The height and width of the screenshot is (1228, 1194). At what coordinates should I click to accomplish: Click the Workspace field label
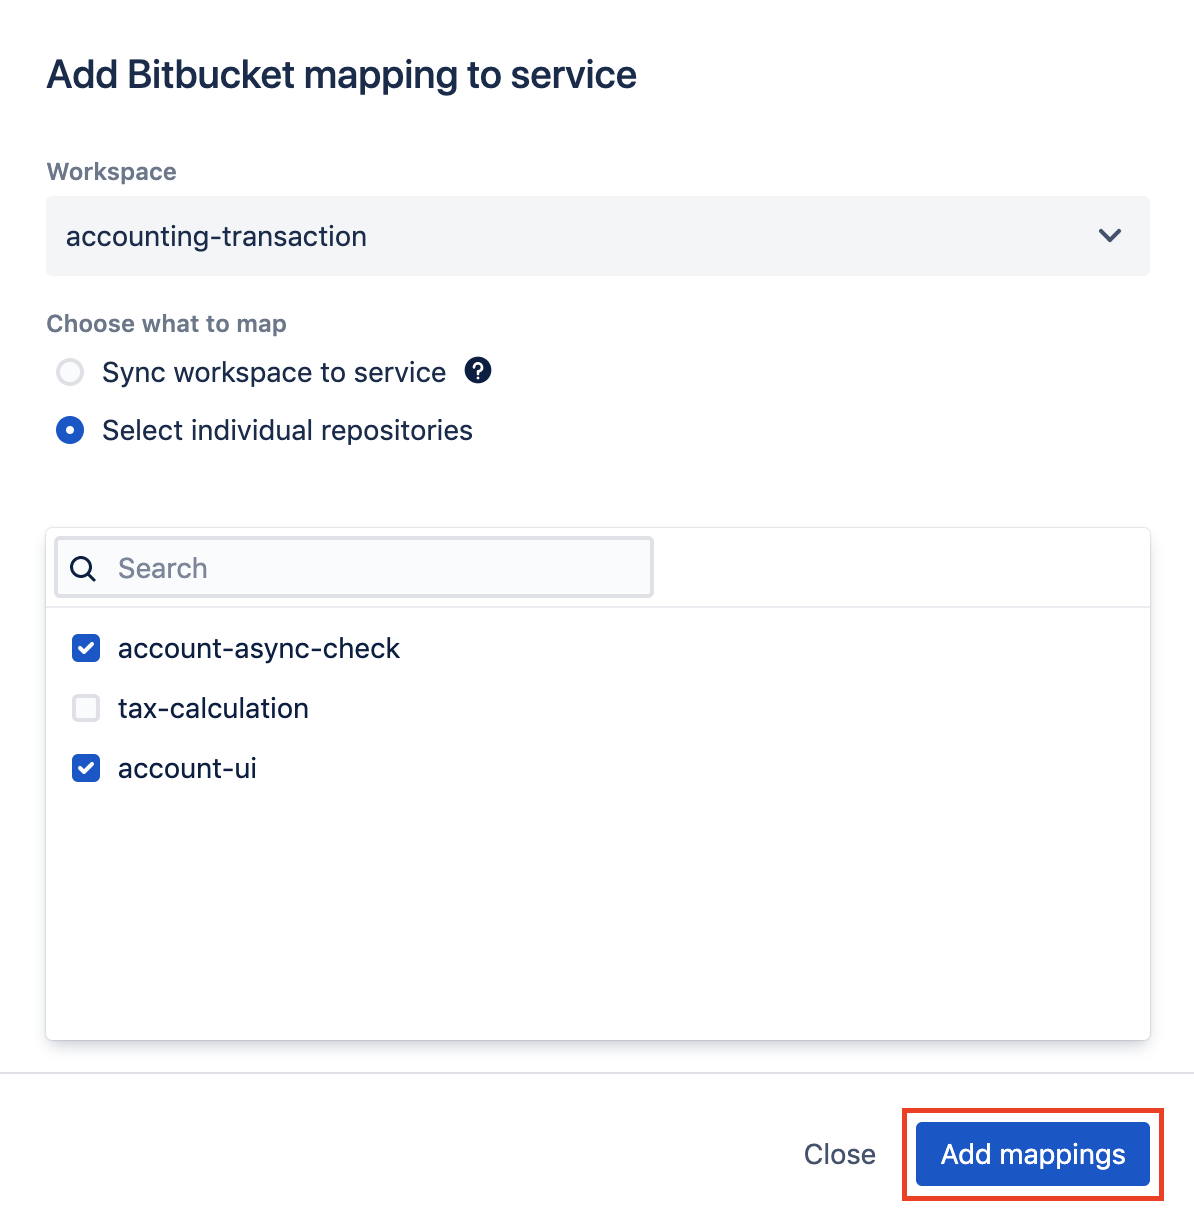point(112,172)
